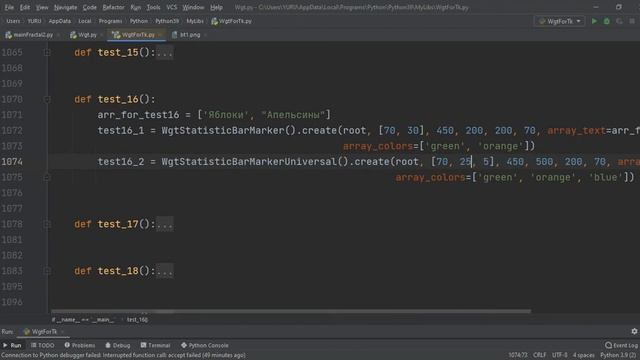640x360 pixels.
Task: Open the Help menu
Action: (216, 7)
